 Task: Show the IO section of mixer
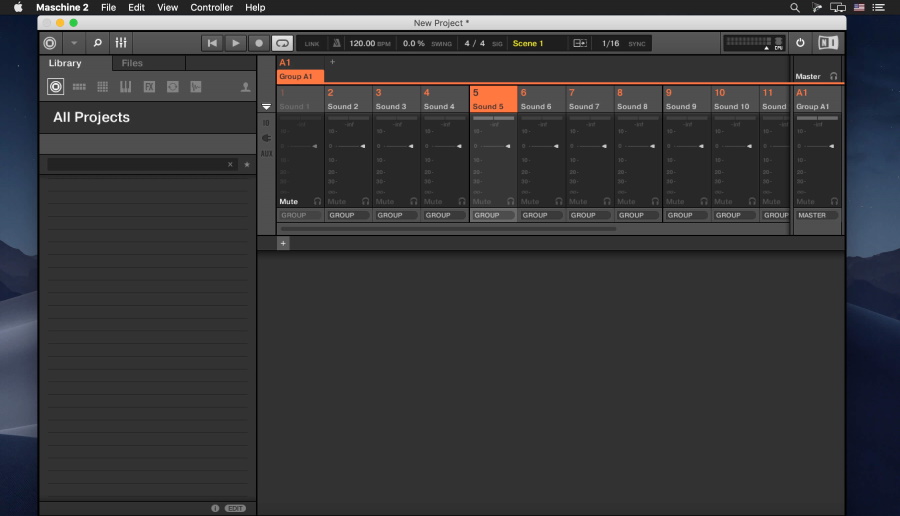click(266, 123)
